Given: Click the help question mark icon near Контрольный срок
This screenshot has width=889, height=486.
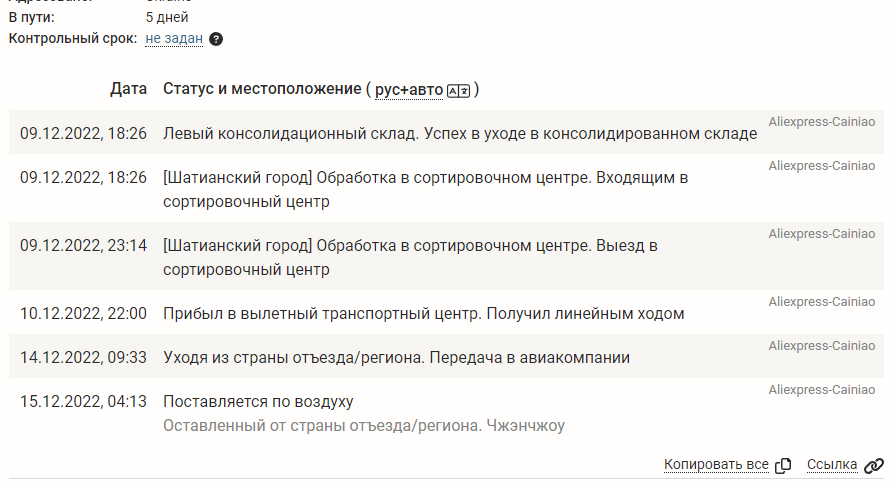Looking at the screenshot, I should [x=216, y=39].
